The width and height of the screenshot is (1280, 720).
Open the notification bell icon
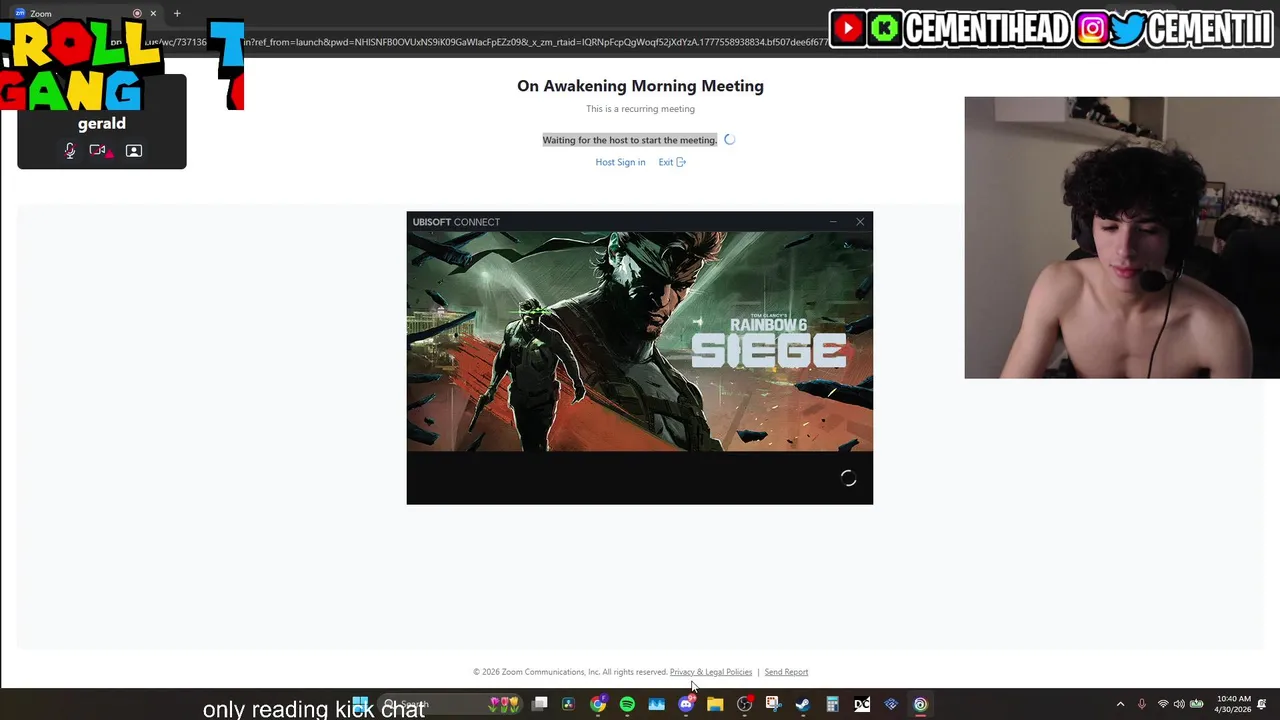1262,704
